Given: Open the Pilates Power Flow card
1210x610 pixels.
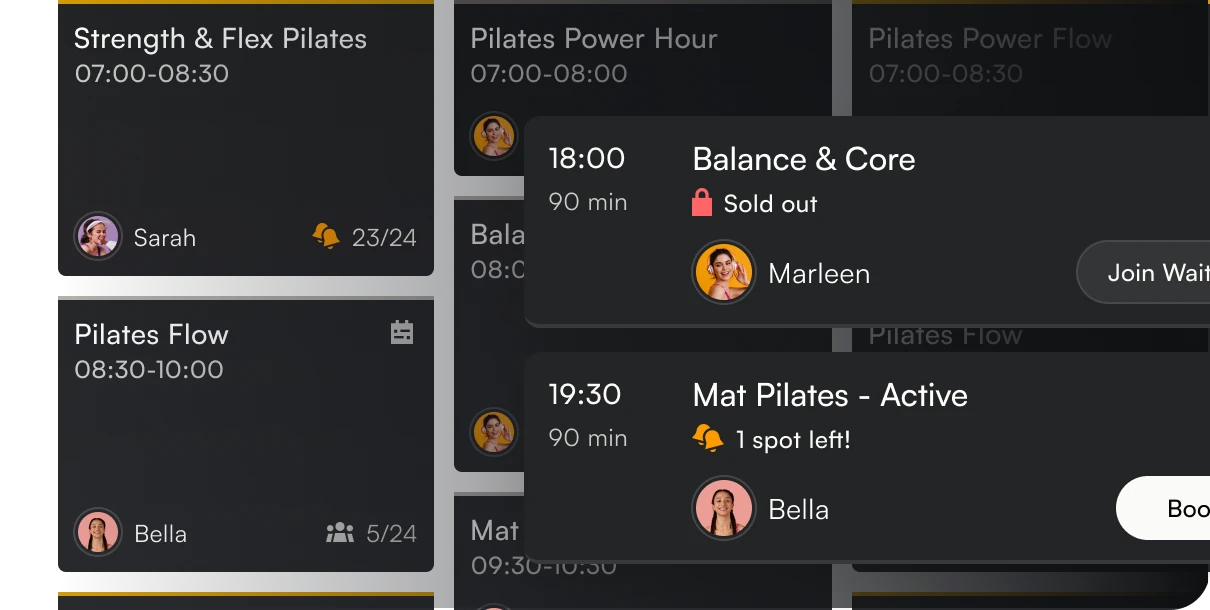Looking at the screenshot, I should (x=989, y=39).
